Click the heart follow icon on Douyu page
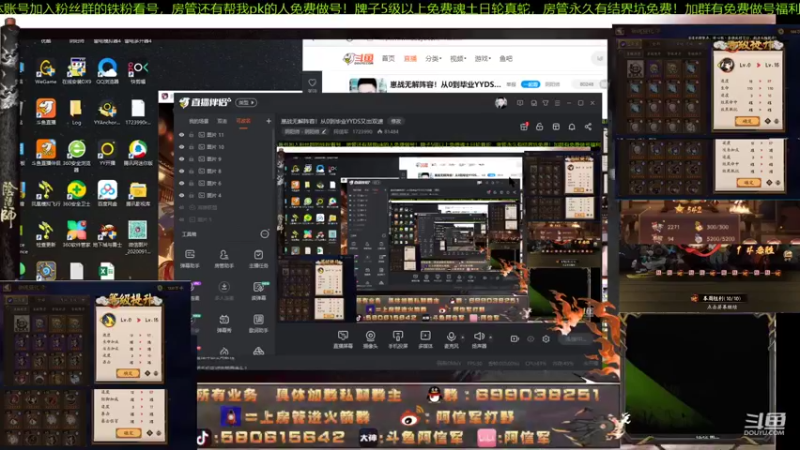The width and height of the screenshot is (800, 450). (x=312, y=82)
